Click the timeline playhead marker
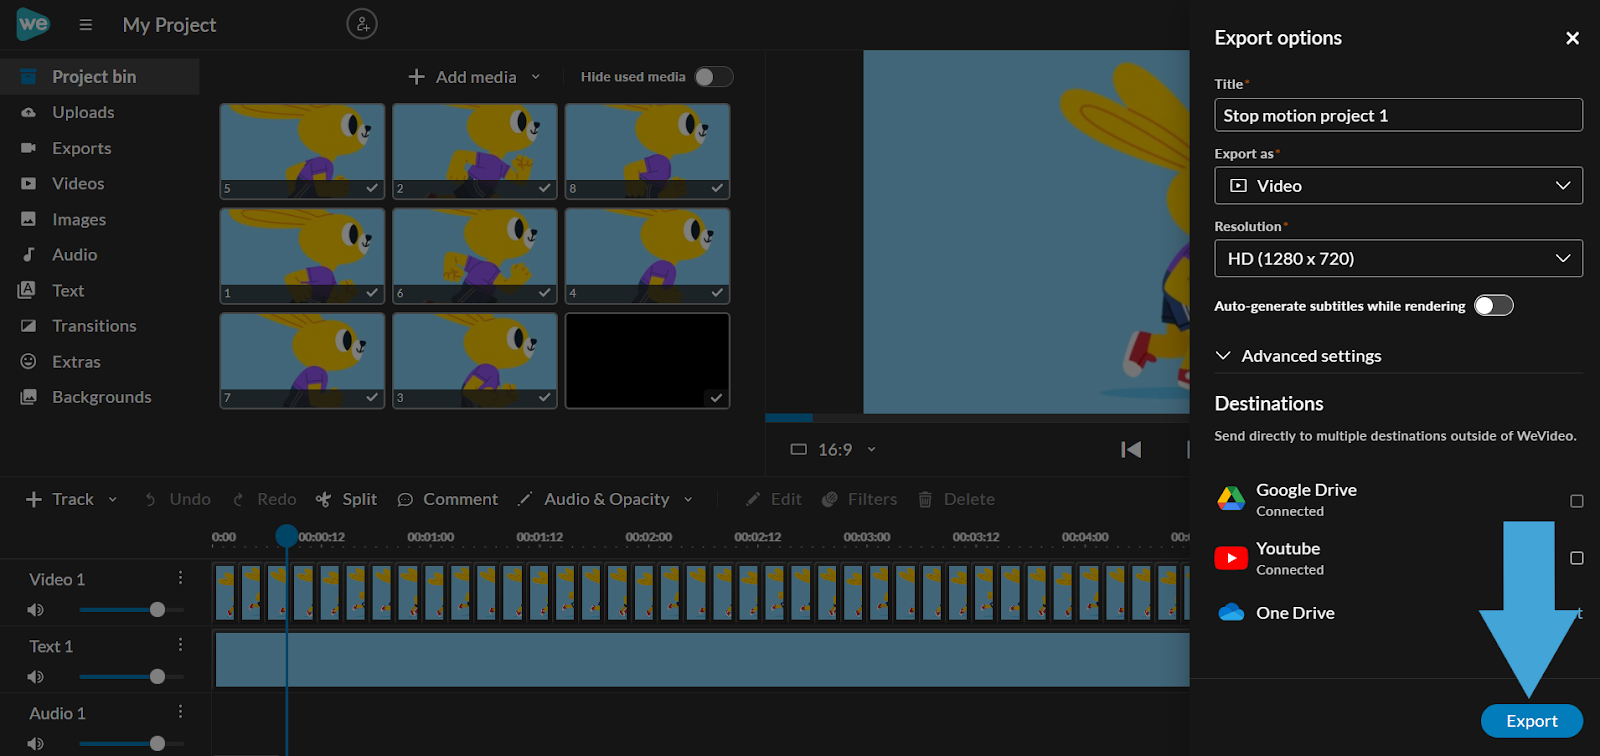The width and height of the screenshot is (1600, 756). tap(287, 536)
